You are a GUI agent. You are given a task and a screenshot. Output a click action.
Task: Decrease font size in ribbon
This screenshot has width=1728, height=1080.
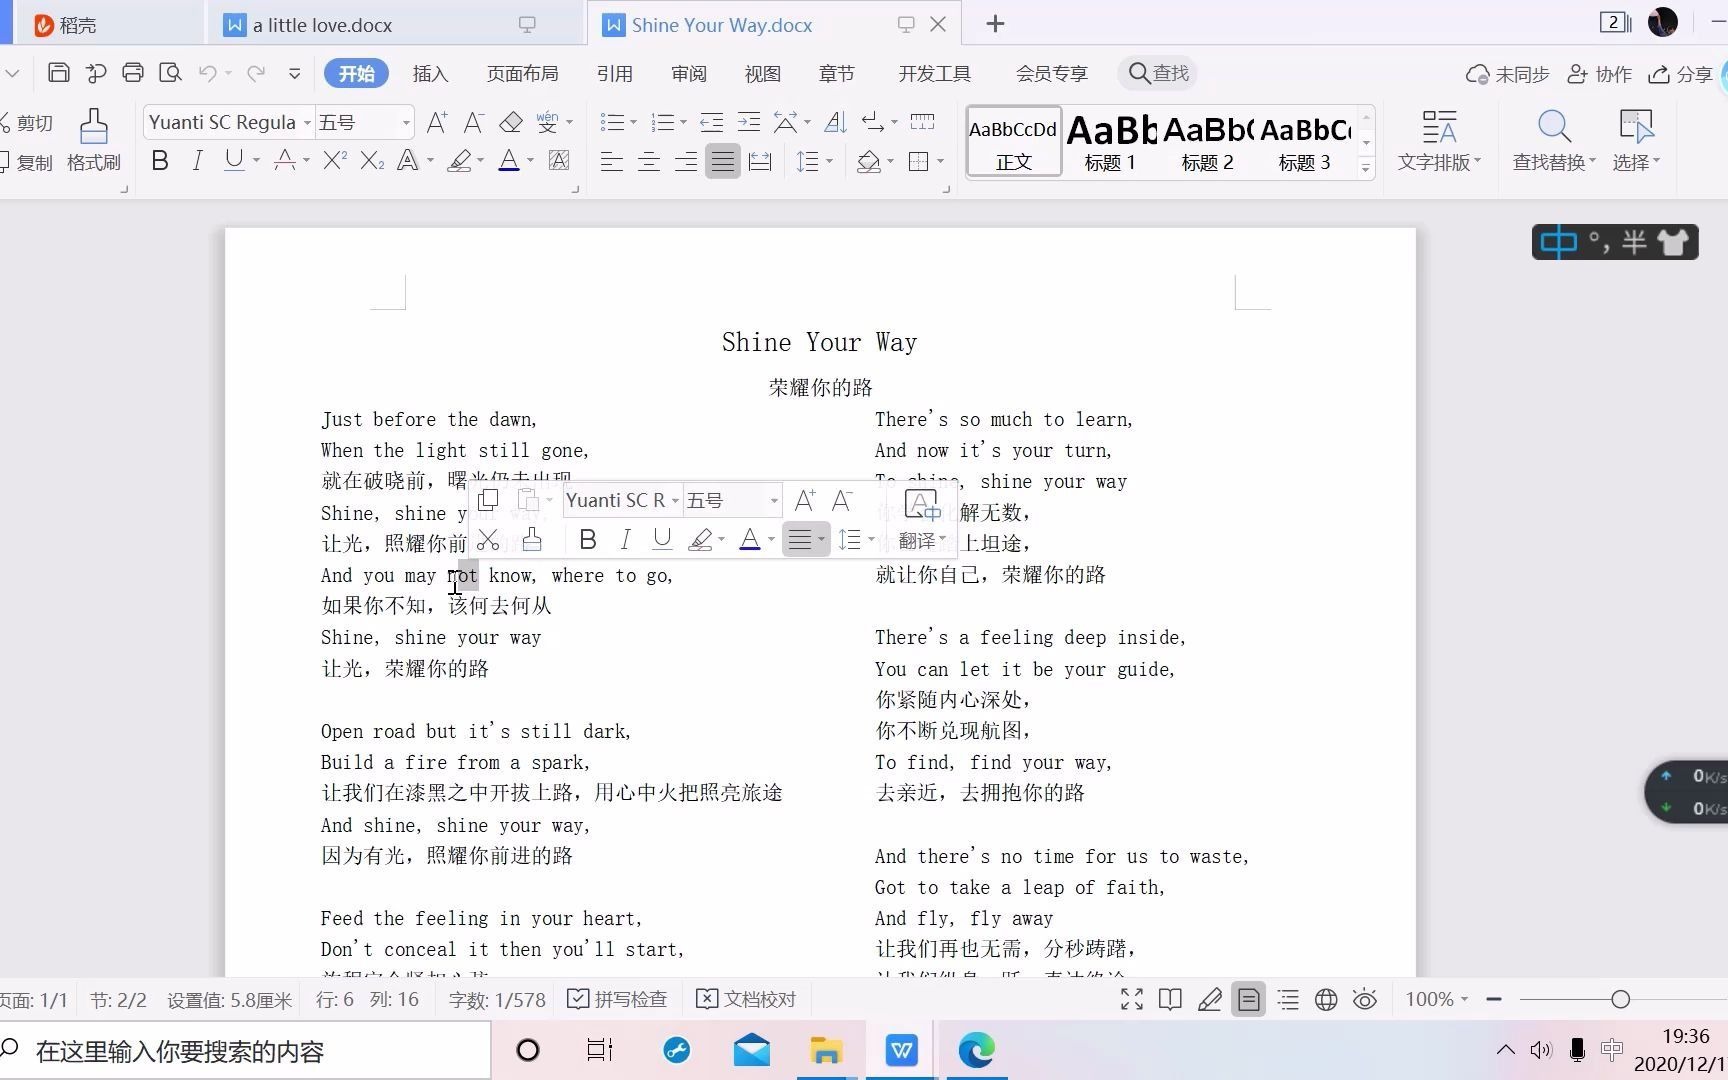click(474, 122)
